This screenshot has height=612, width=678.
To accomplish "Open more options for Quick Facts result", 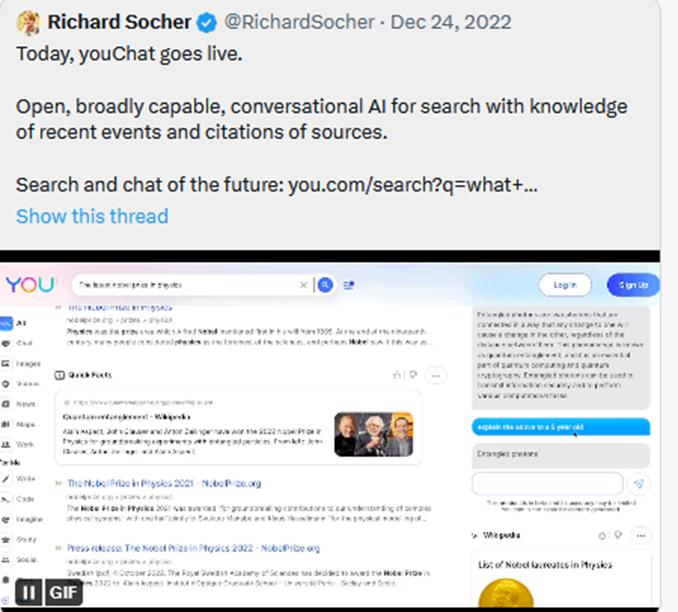I will coord(435,375).
